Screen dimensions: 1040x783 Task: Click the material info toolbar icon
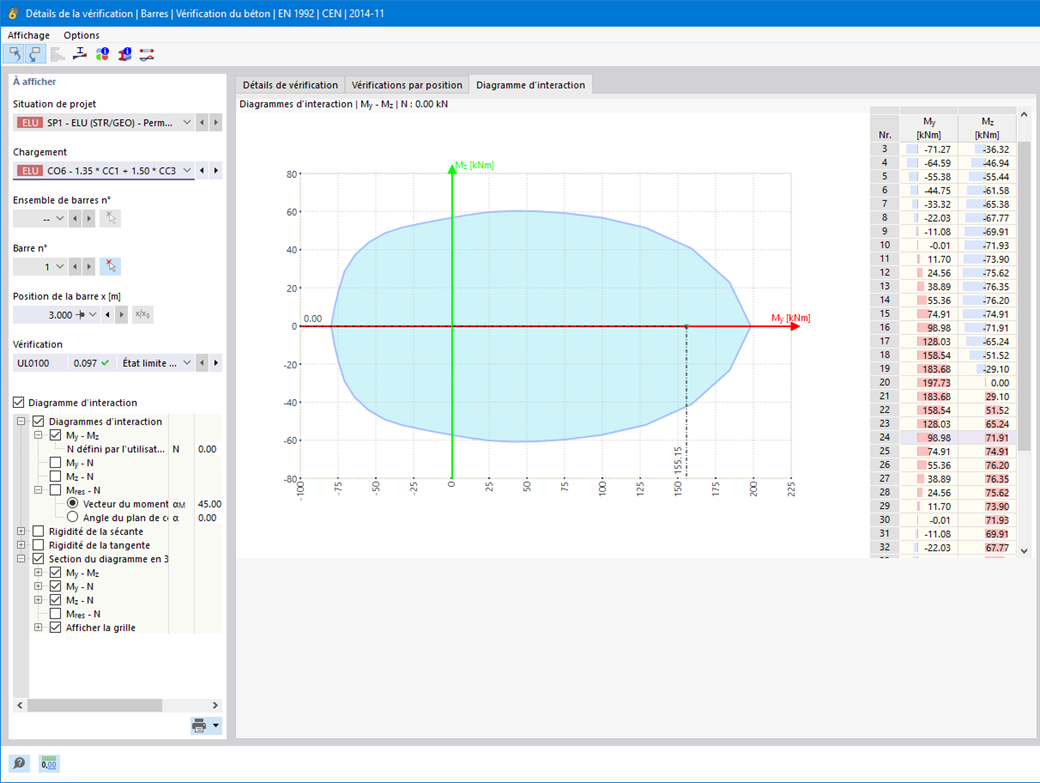pyautogui.click(x=102, y=54)
